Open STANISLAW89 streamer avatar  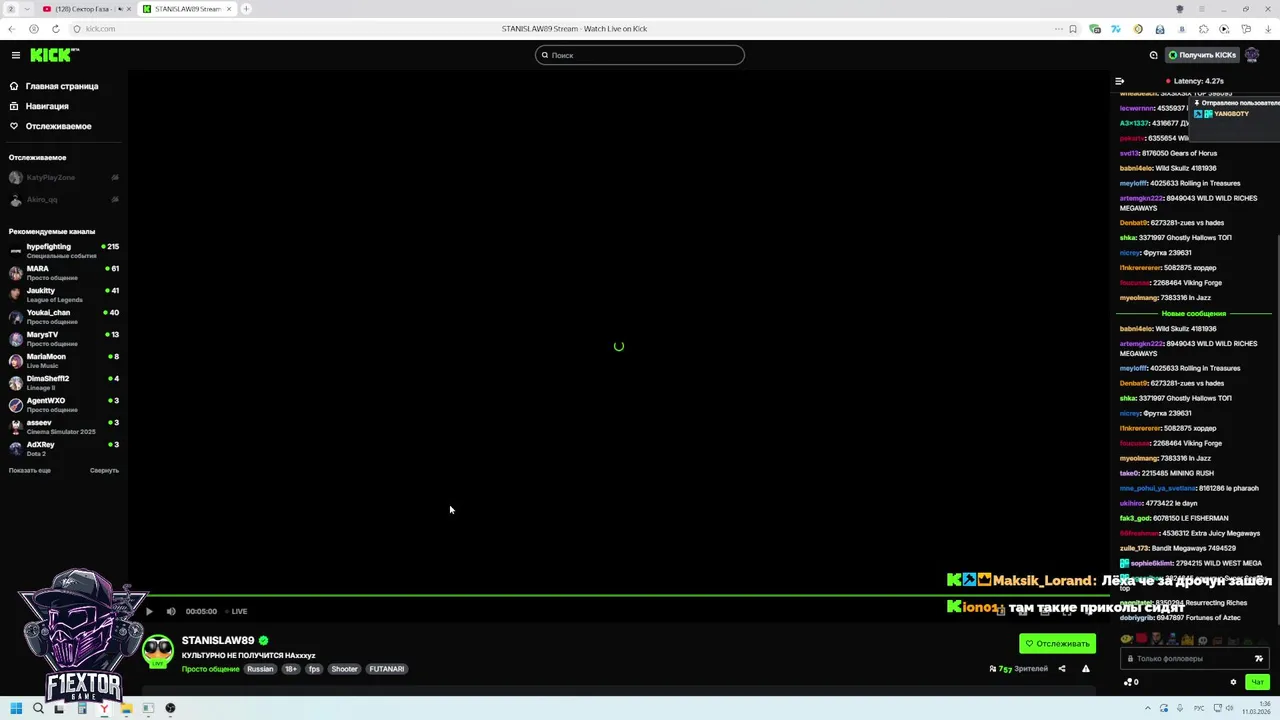point(158,651)
